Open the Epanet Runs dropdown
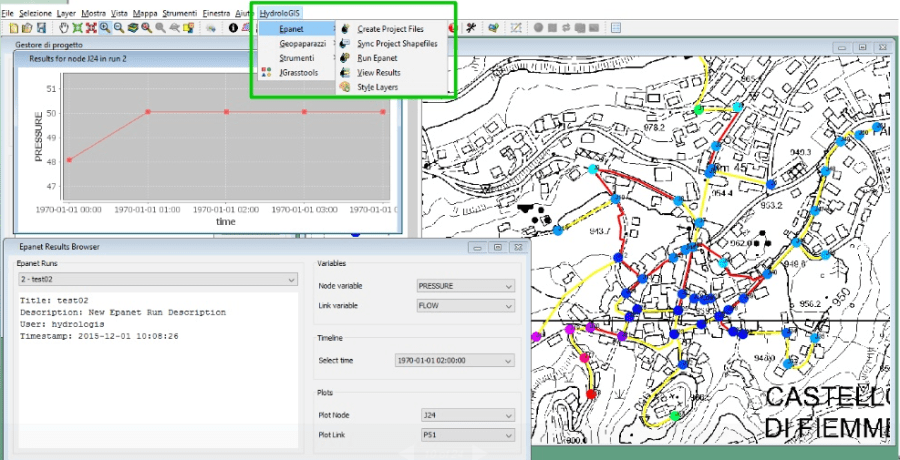Image resolution: width=900 pixels, height=460 pixels. (157, 280)
